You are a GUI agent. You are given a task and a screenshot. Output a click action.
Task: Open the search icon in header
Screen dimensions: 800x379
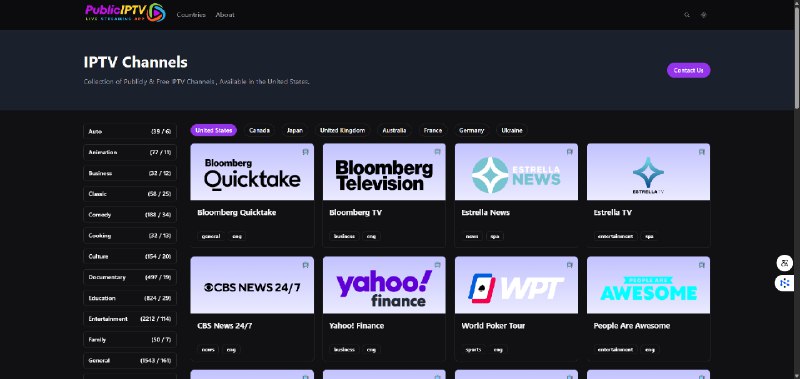coord(687,15)
